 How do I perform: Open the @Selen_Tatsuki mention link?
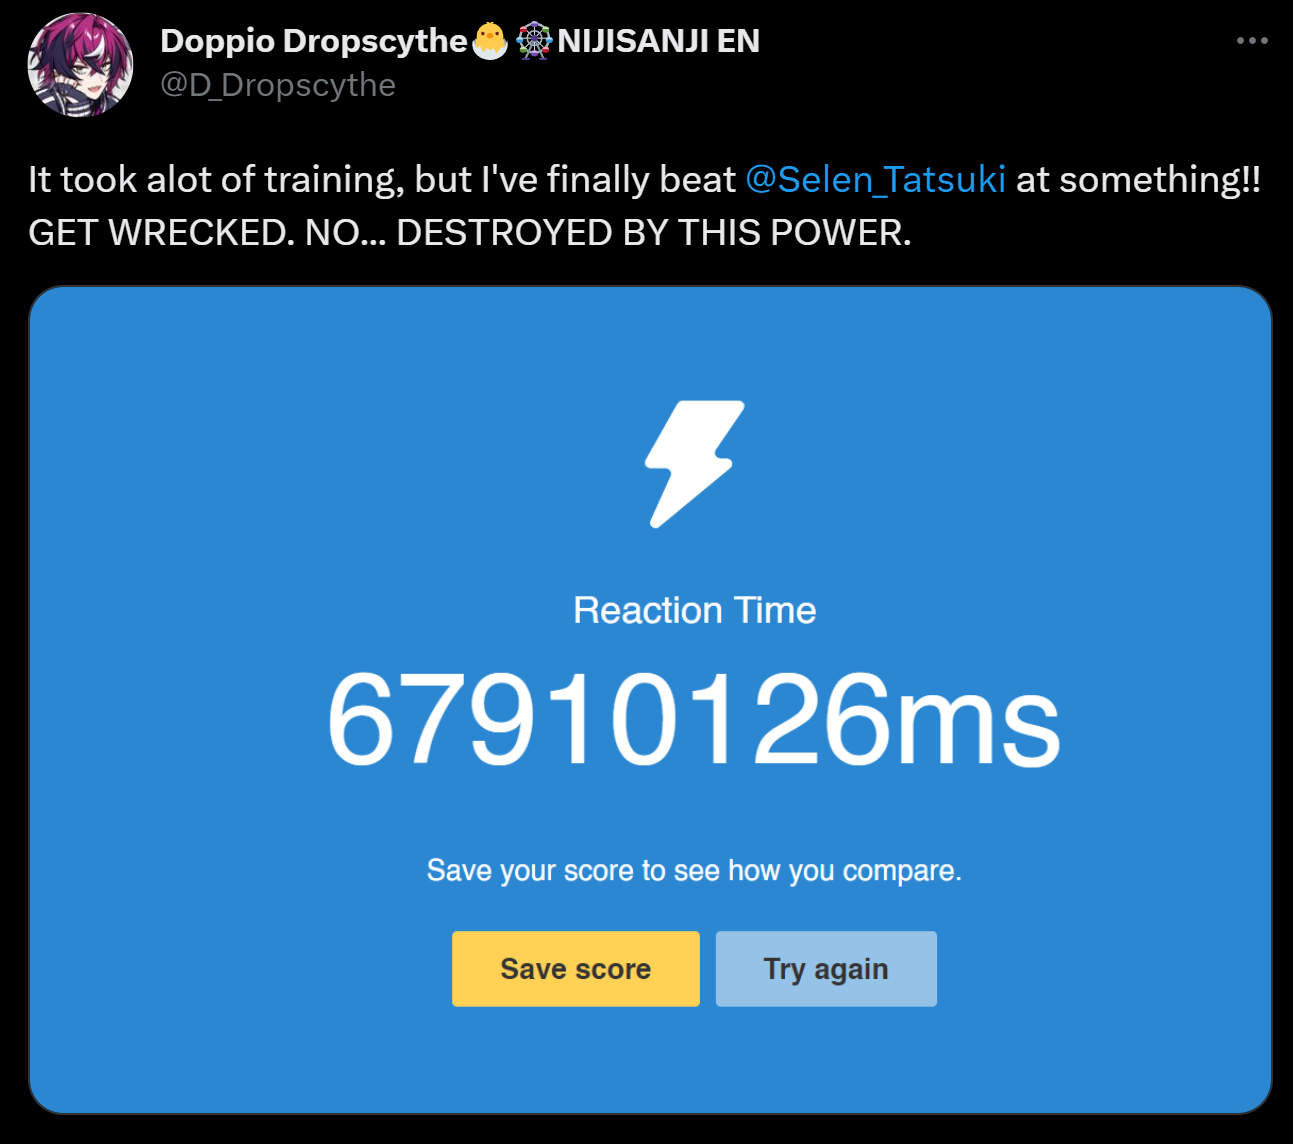(x=875, y=179)
